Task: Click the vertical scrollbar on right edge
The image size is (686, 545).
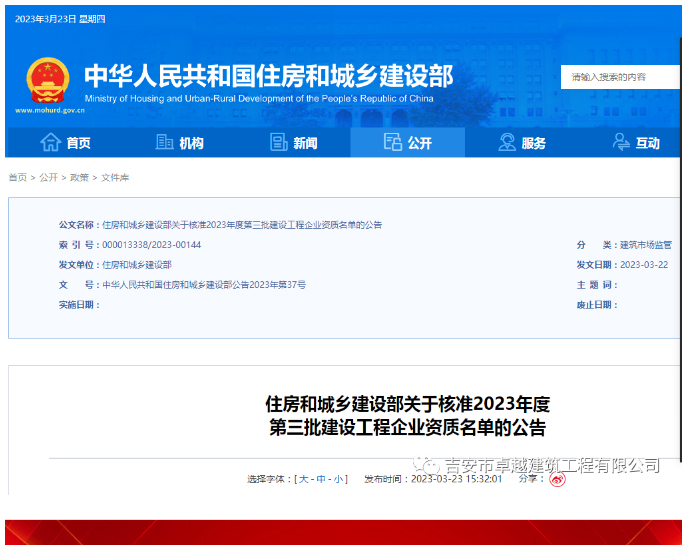Action: (x=681, y=249)
